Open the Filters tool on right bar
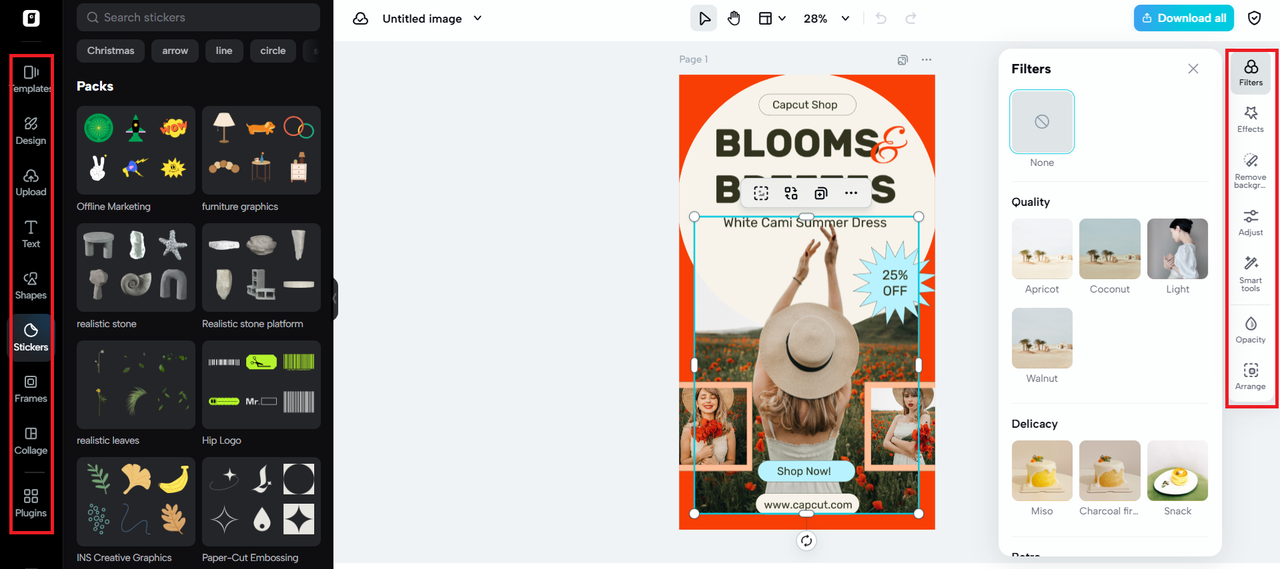Viewport: 1280px width, 569px height. (x=1251, y=73)
